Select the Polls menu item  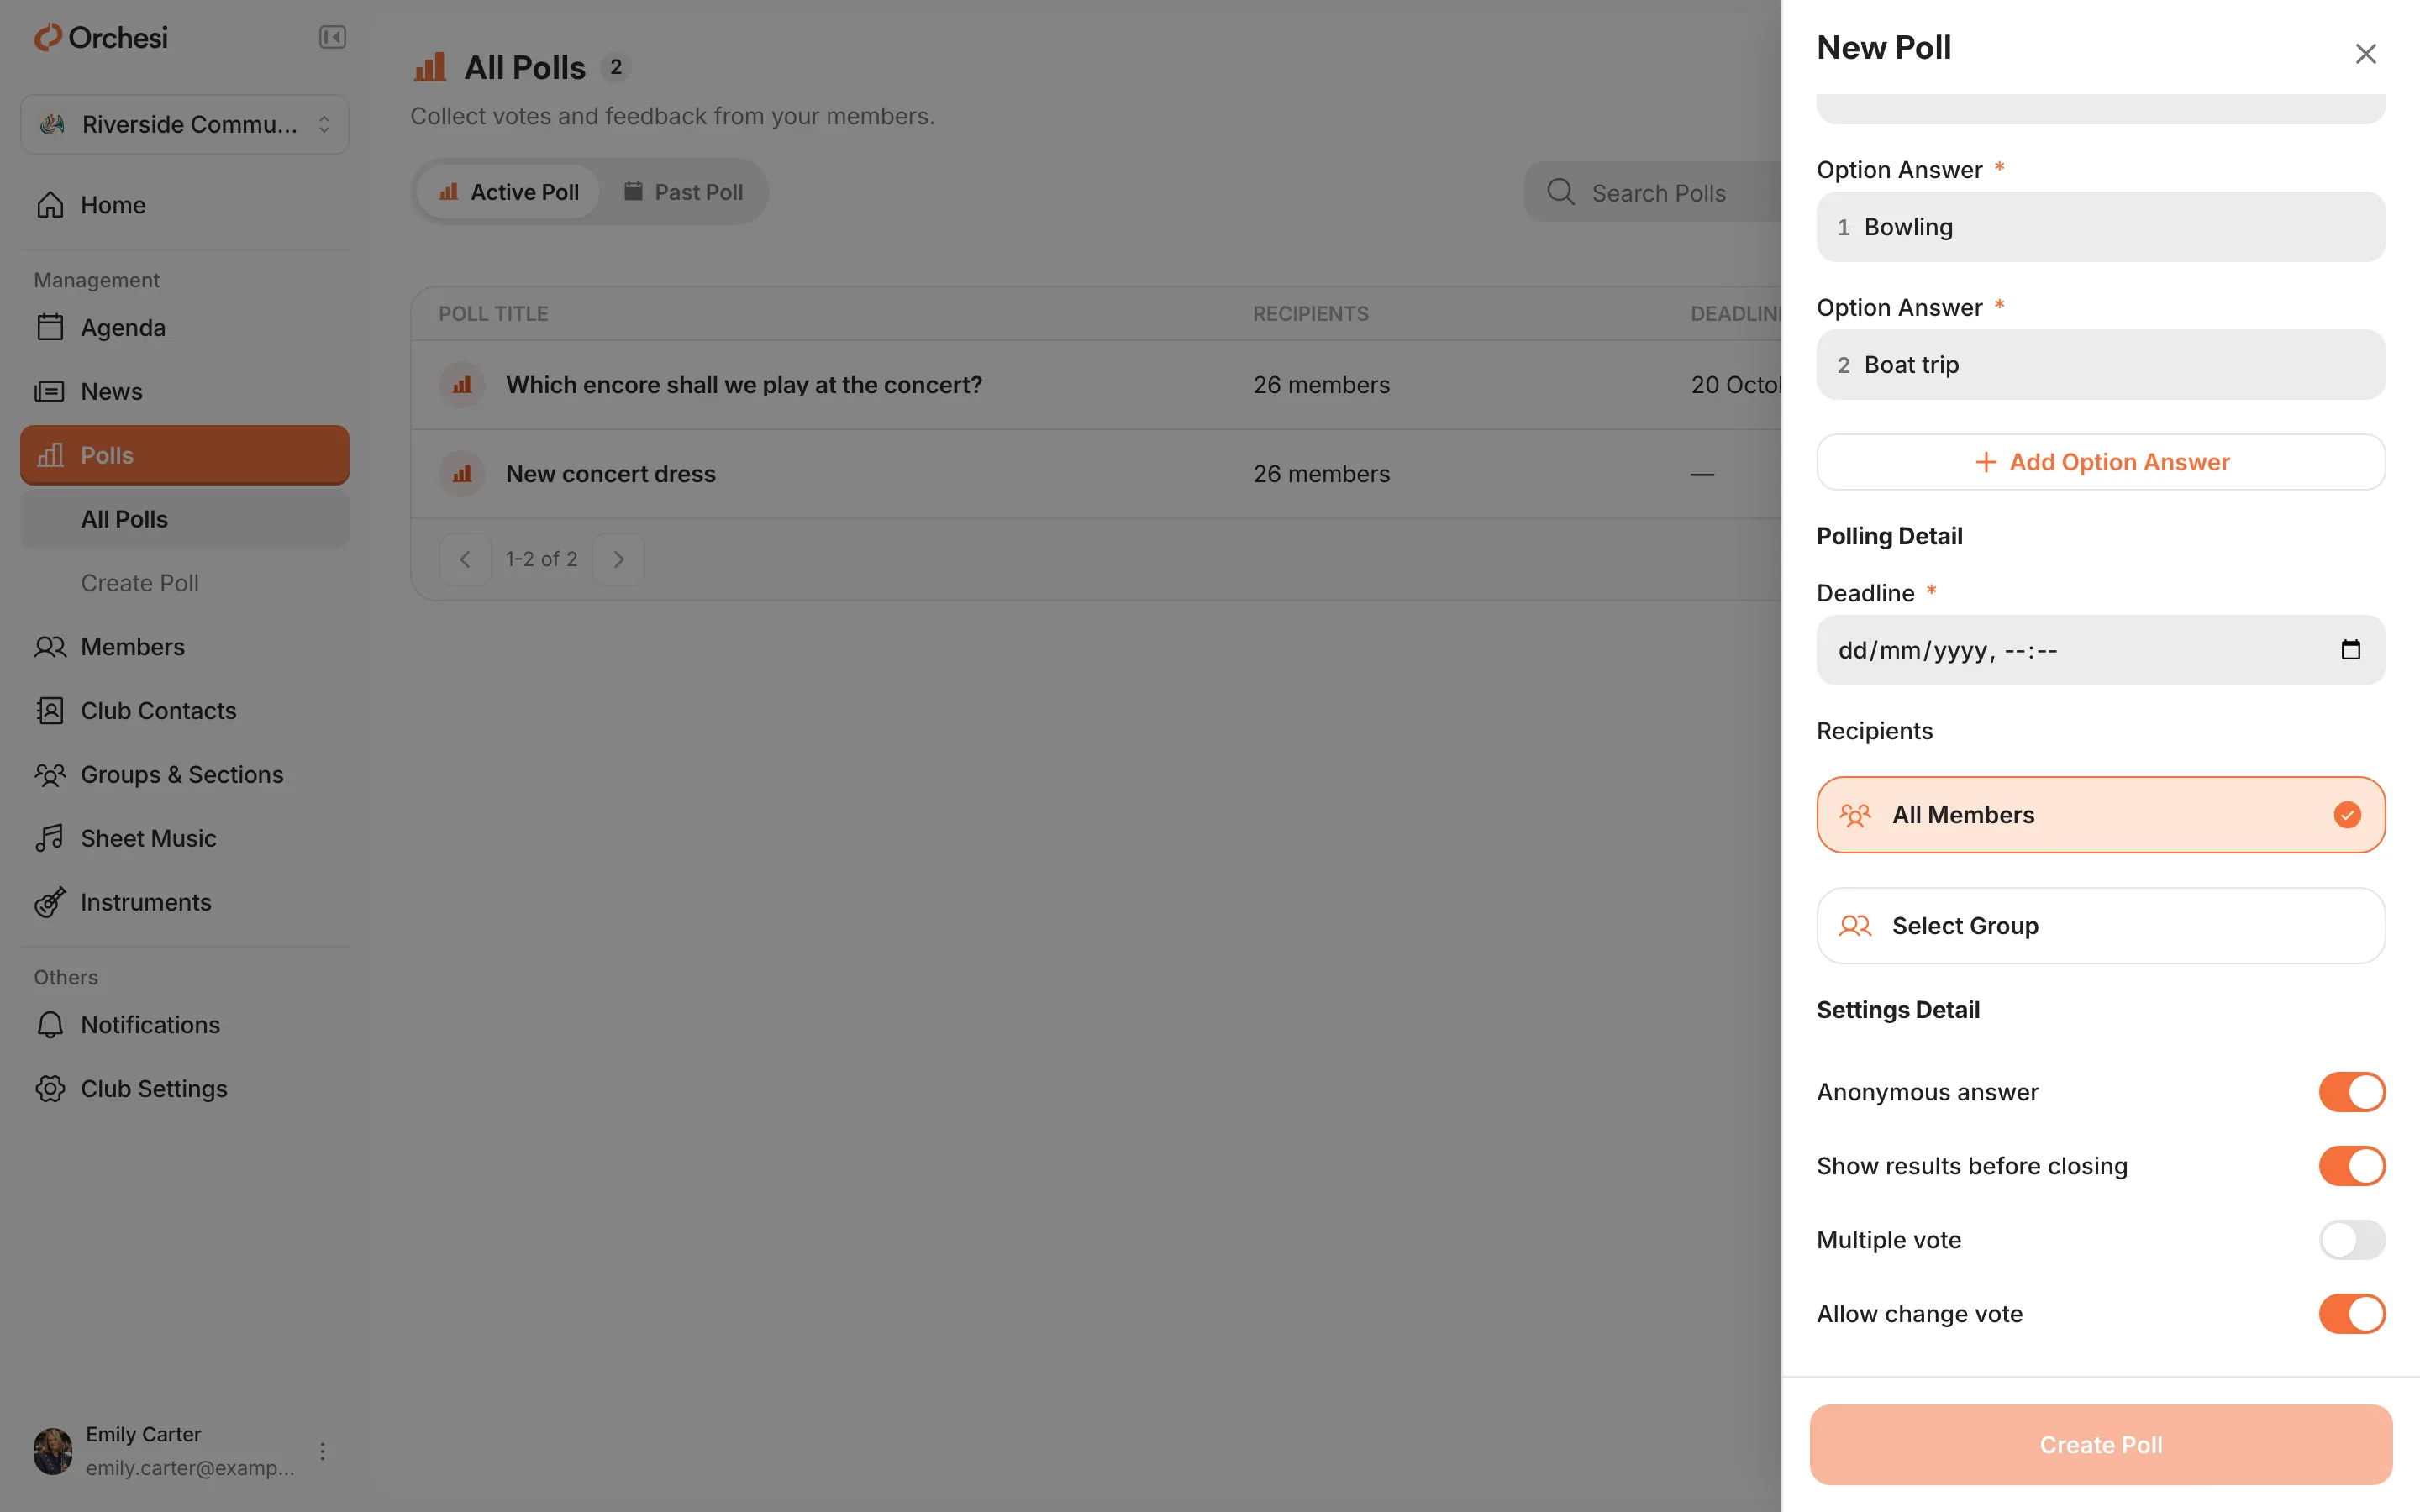coord(185,455)
